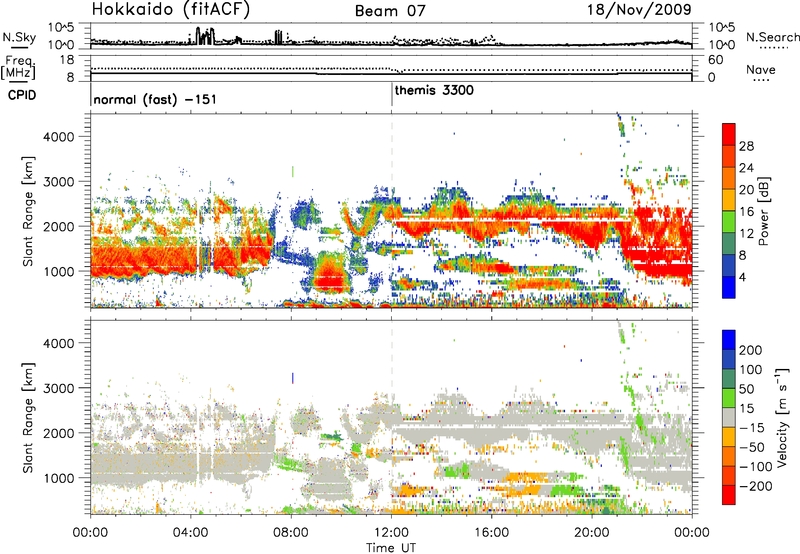This screenshot has height=554, width=800.
Task: Click the power panel 'Slant Range [km]' label
Action: tap(28, 211)
